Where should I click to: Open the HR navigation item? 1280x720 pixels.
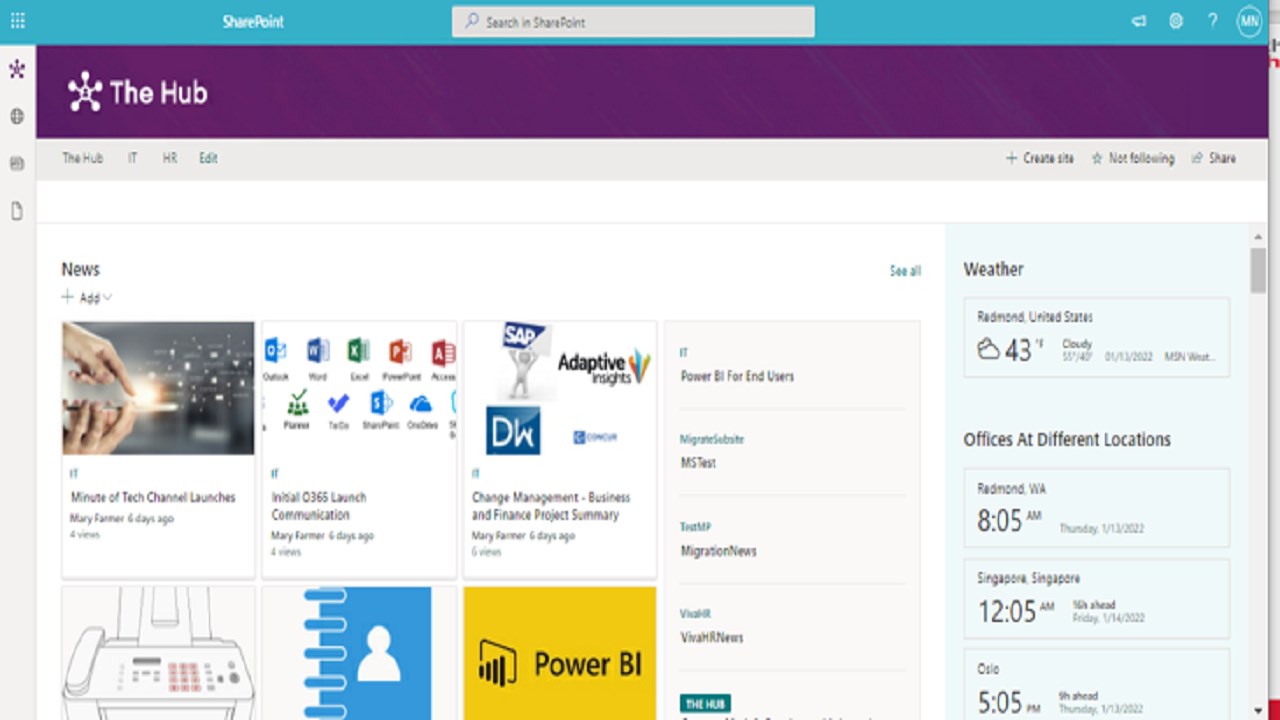pyautogui.click(x=170, y=158)
